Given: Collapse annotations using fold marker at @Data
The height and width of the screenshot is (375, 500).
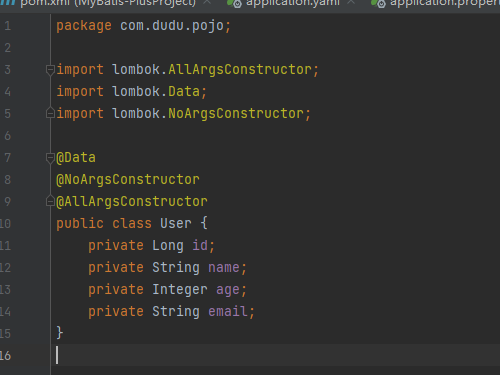Looking at the screenshot, I should tap(50, 158).
